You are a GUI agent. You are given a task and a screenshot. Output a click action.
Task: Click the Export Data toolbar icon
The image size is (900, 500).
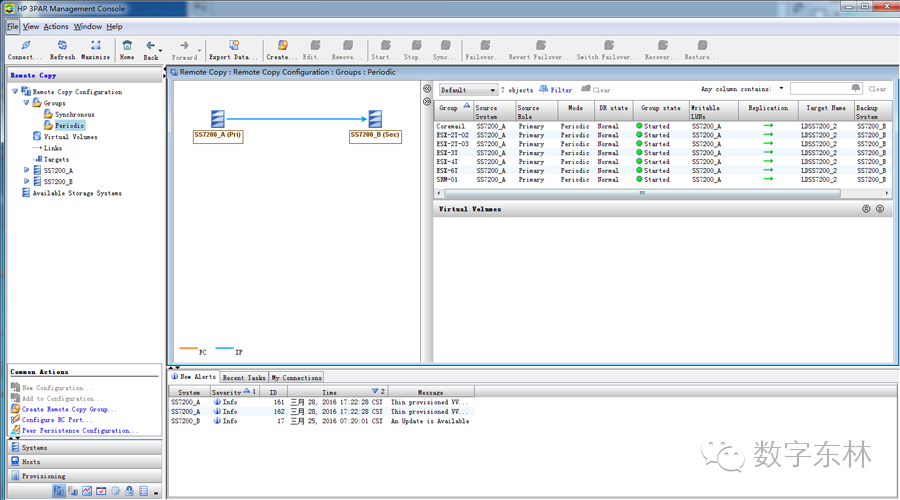click(234, 45)
